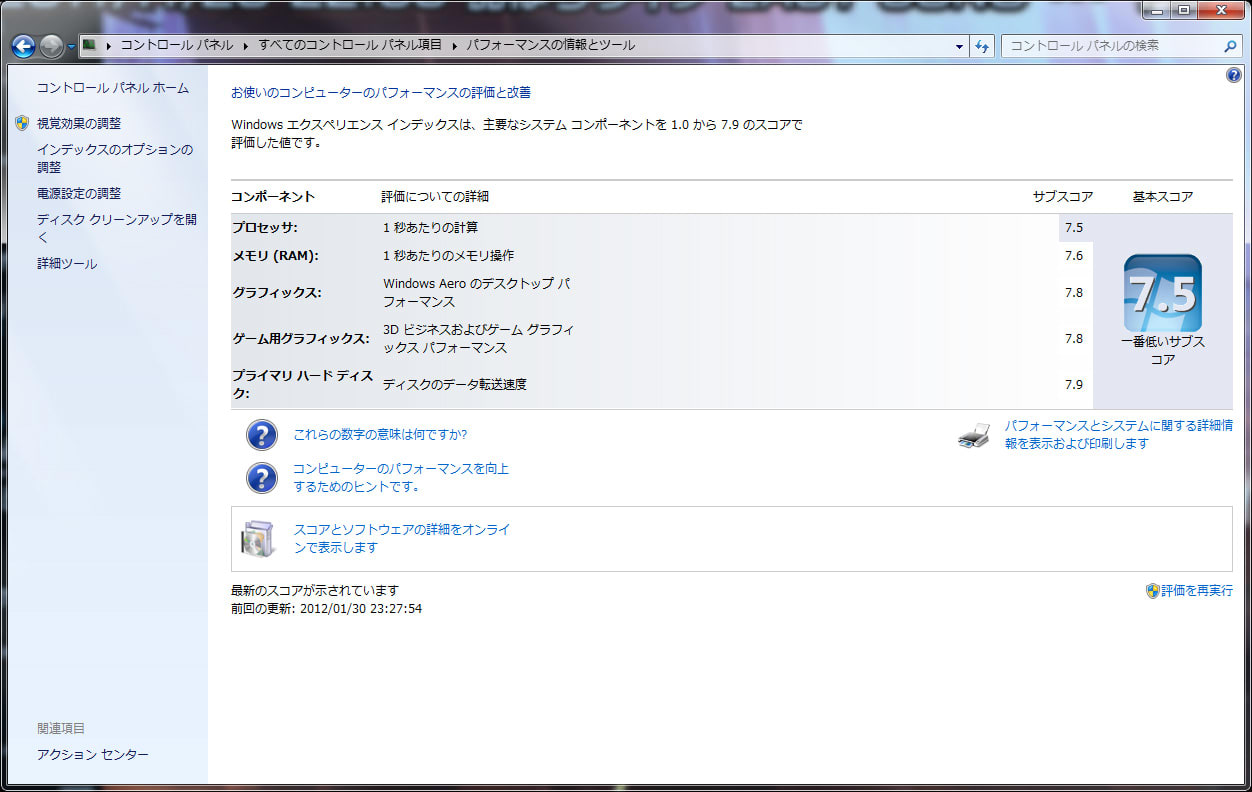Click the page heading お使いのコンピューターのパフォーマンスの評価と改善

[381, 92]
